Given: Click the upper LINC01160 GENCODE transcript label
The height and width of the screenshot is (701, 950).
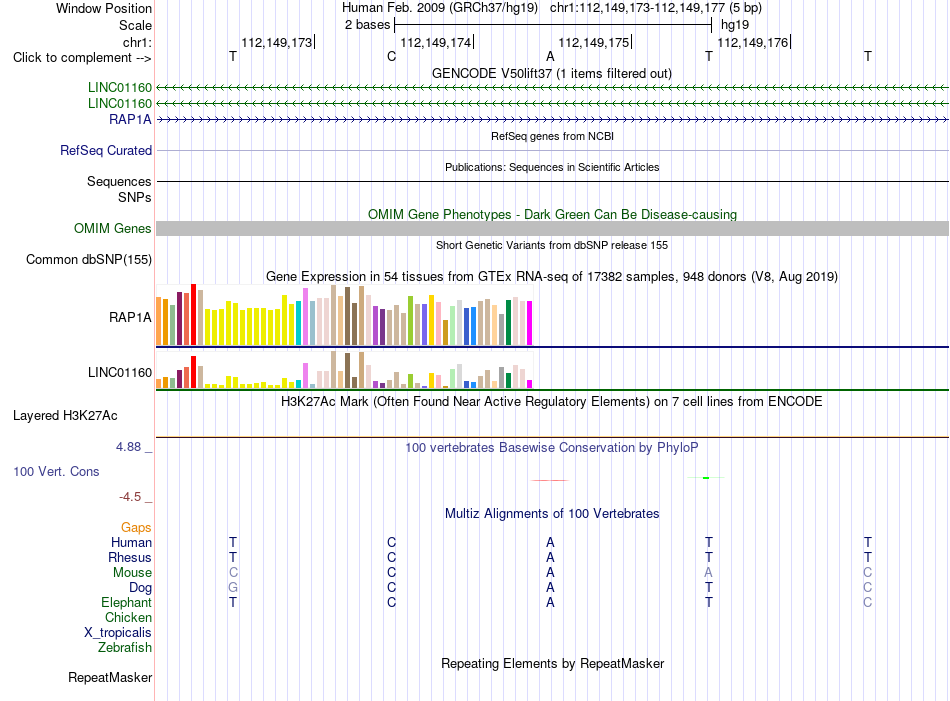Looking at the screenshot, I should point(119,87).
